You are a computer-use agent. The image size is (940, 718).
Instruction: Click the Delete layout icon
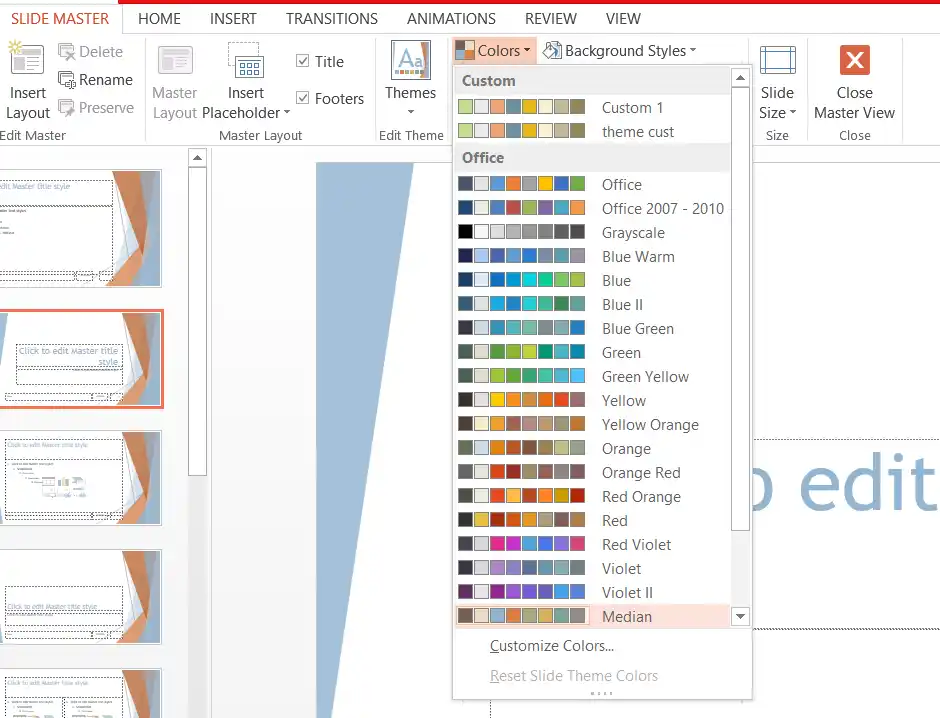[x=66, y=52]
